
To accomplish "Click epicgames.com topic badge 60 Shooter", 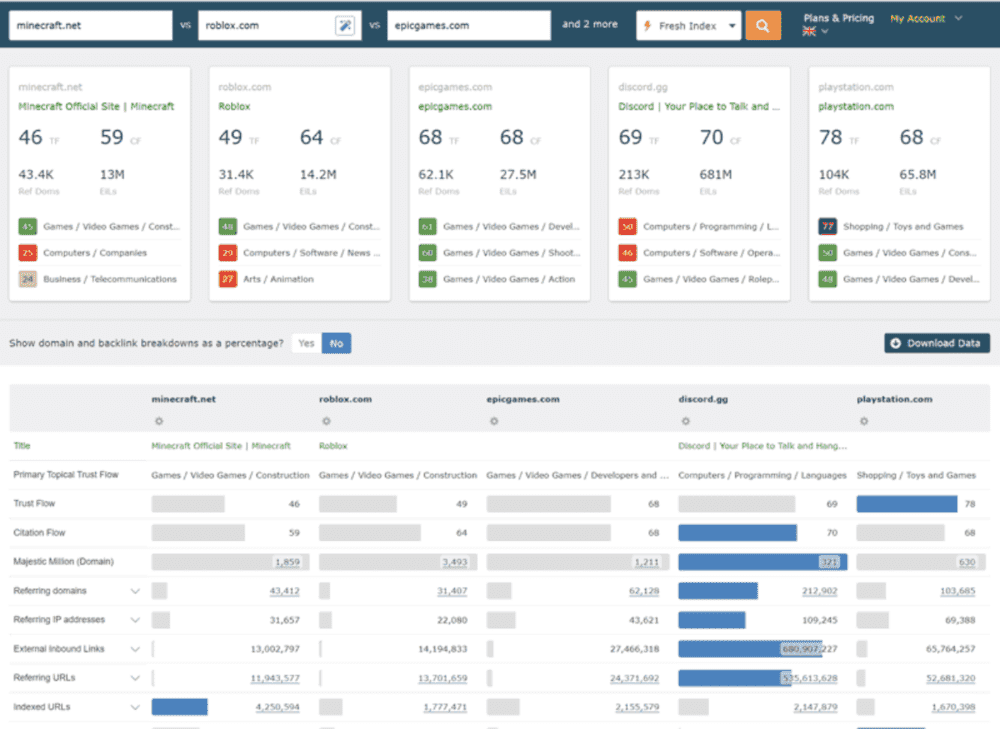I will pos(427,253).
